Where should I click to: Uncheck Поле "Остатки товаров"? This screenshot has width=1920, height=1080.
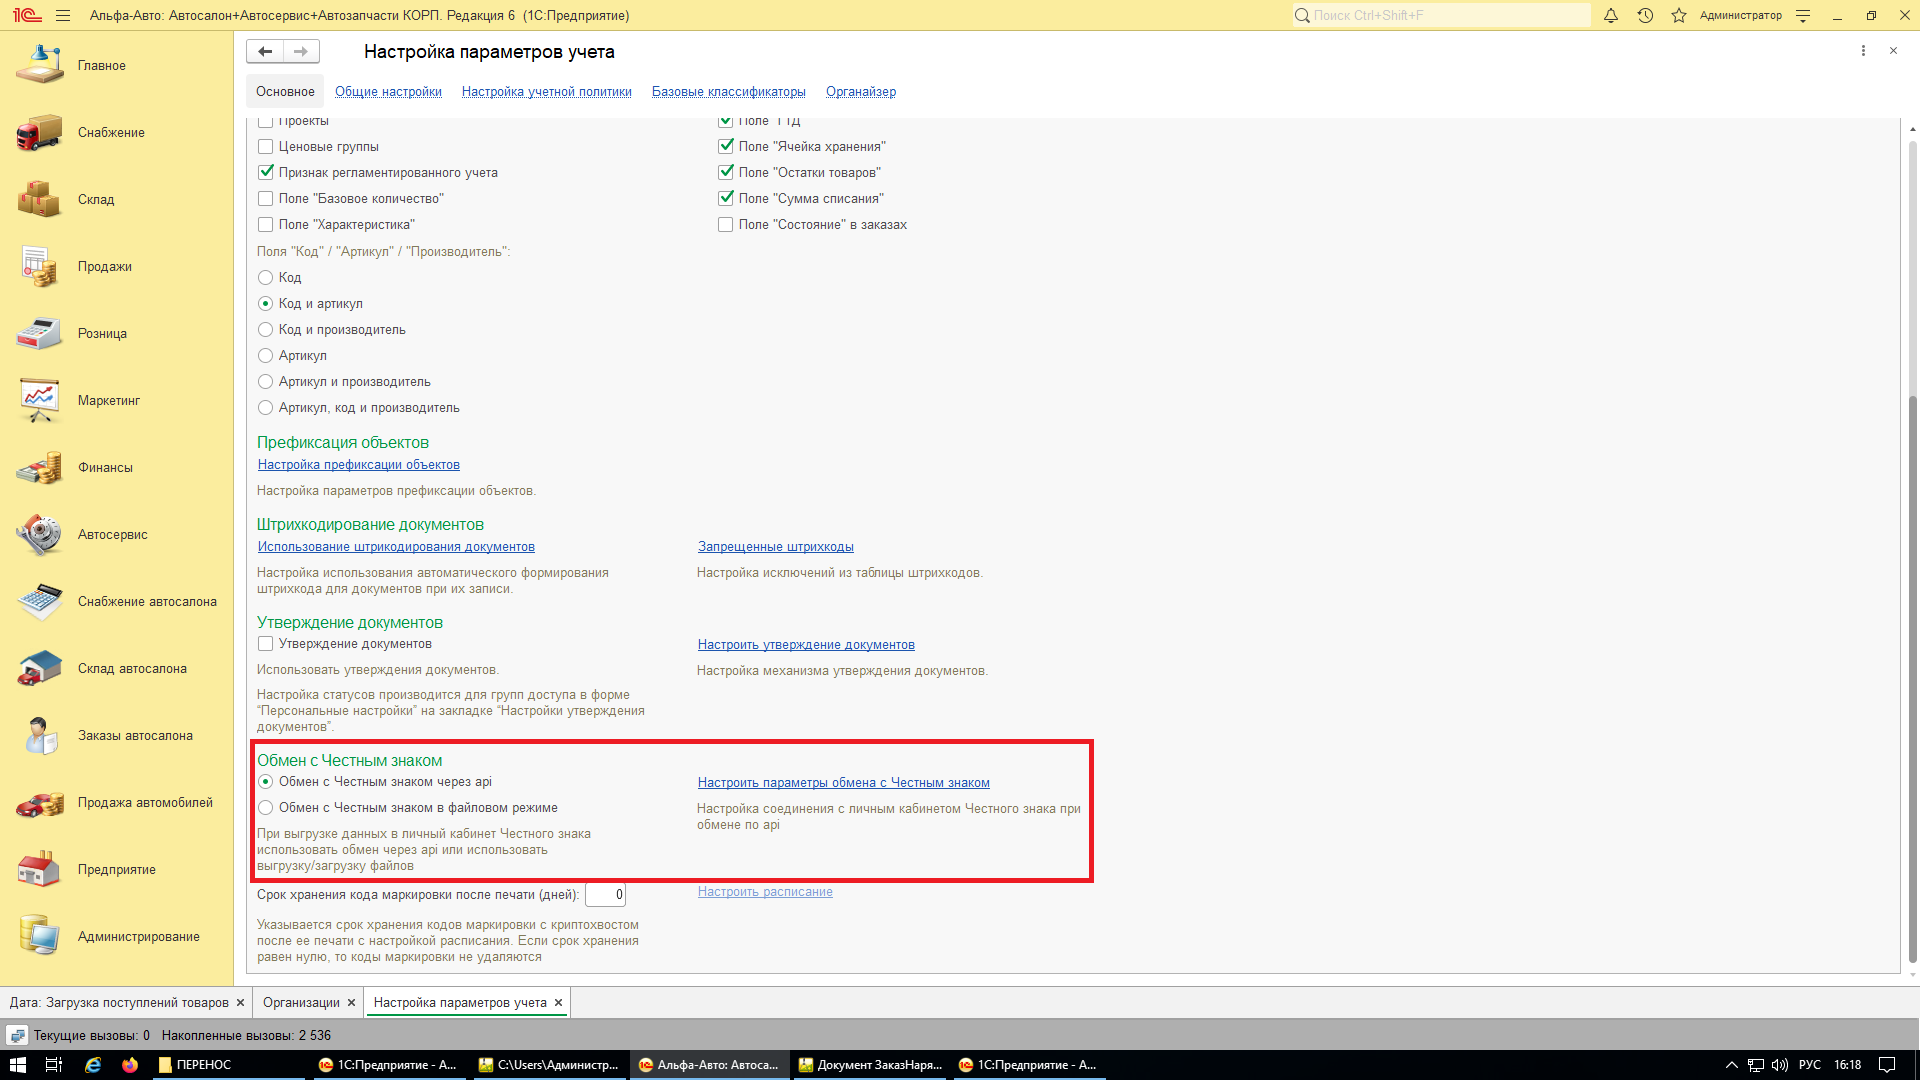(725, 173)
